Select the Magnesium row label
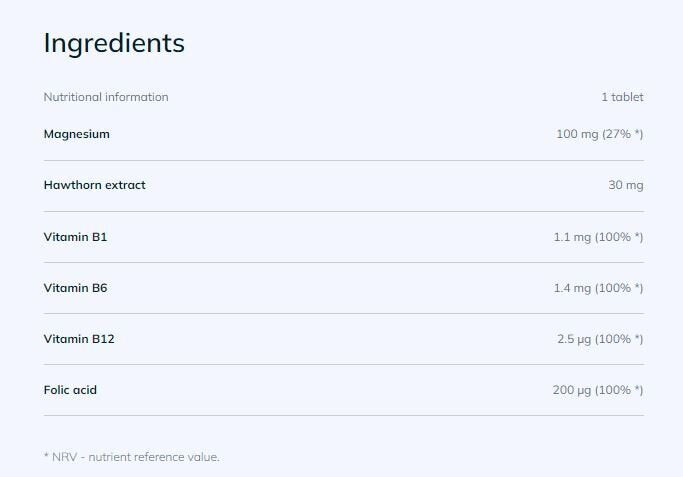This screenshot has width=683, height=477. pos(77,134)
